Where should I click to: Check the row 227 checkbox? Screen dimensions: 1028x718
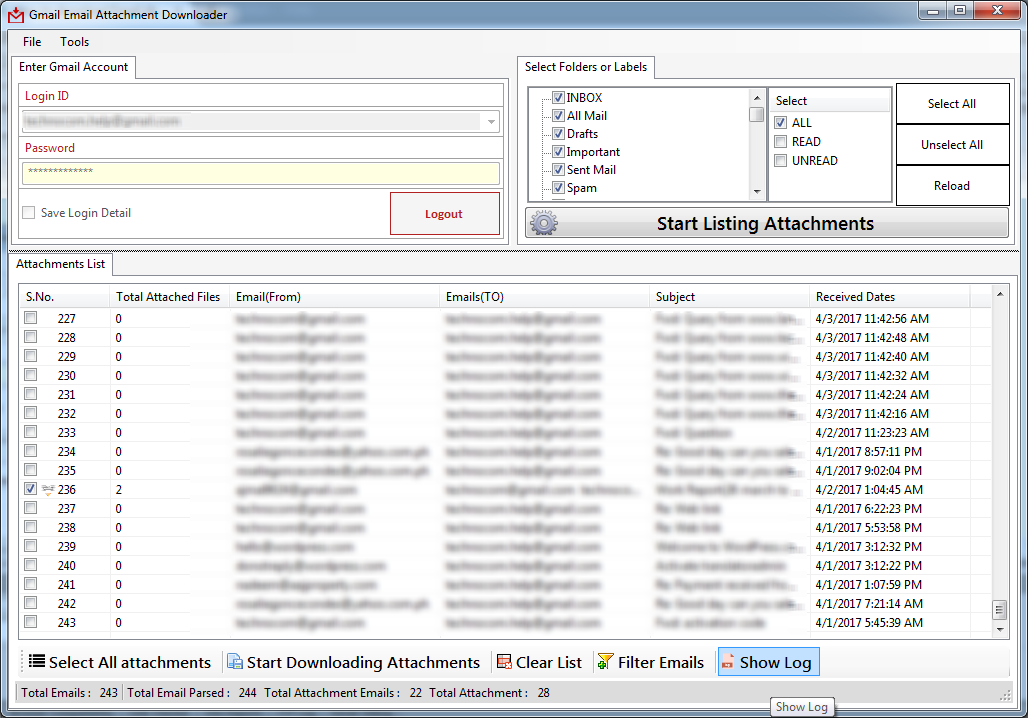pos(31,317)
